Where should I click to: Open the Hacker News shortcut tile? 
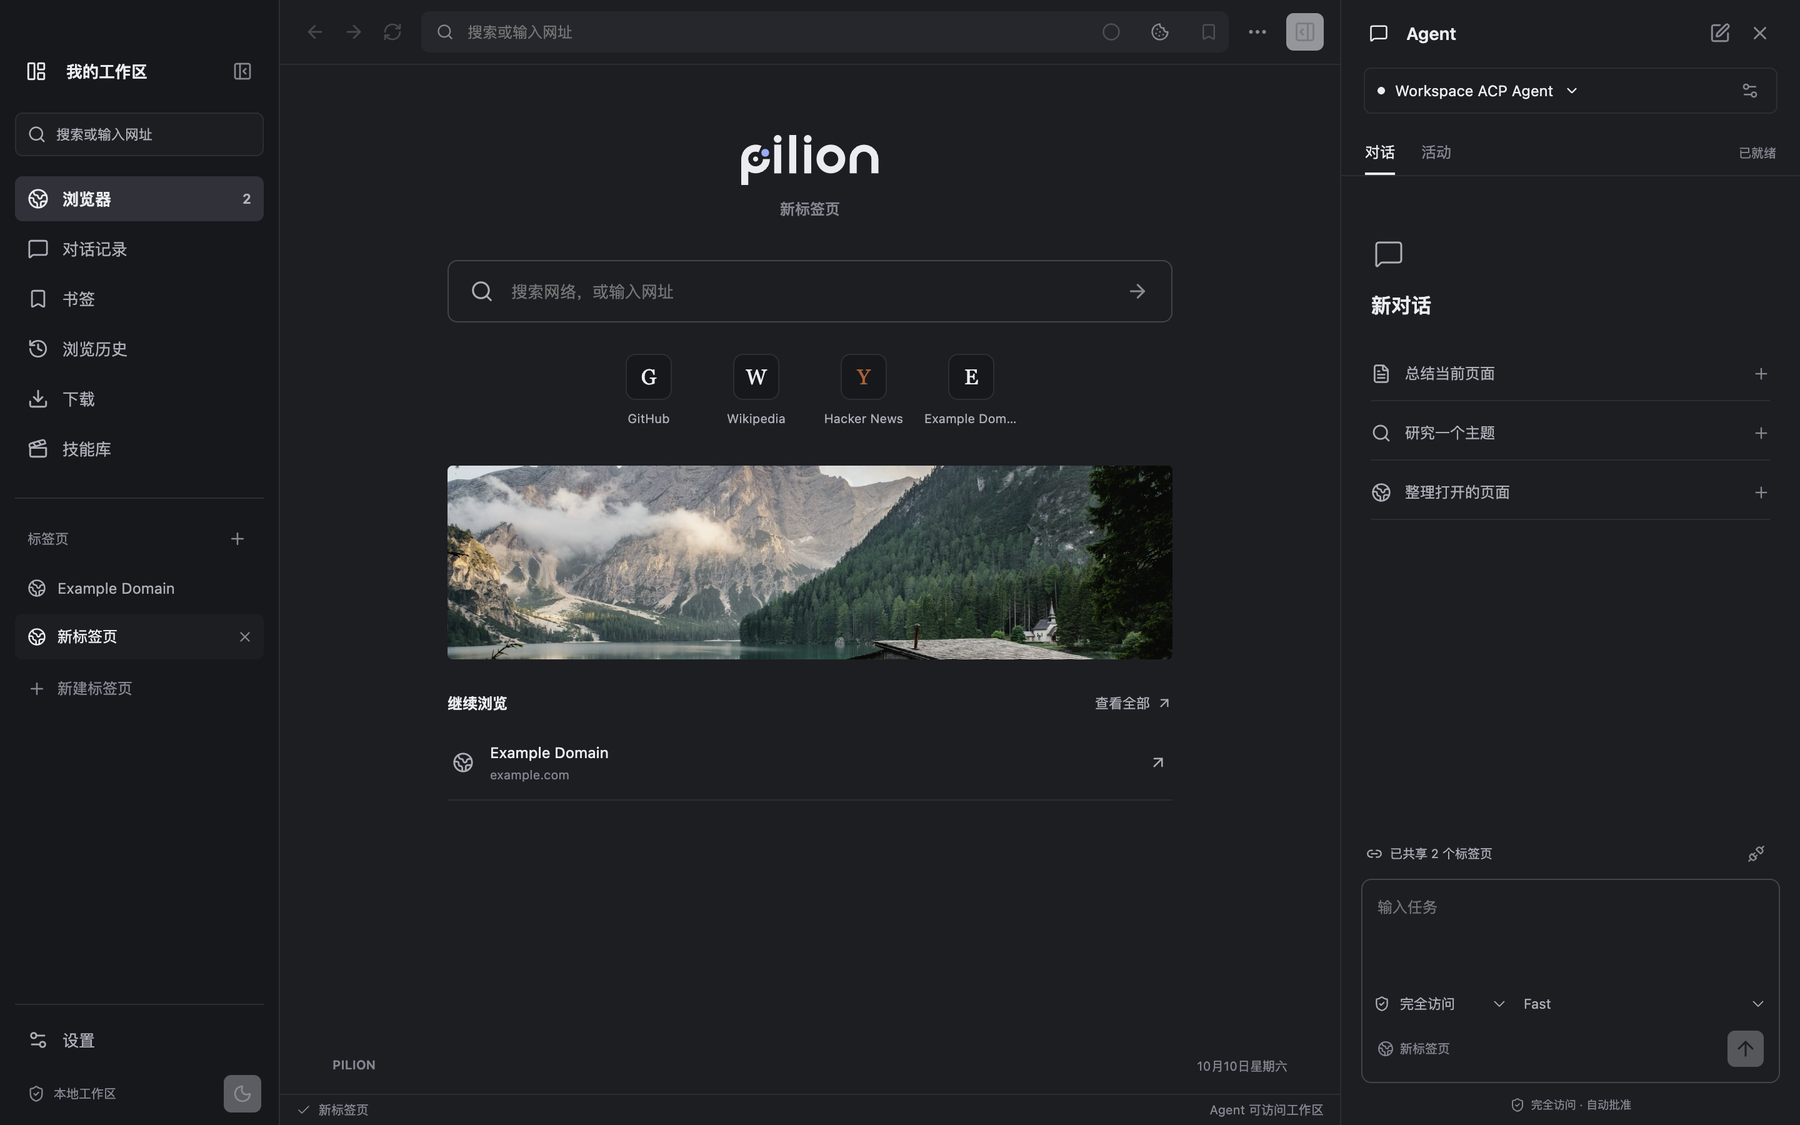coord(863,390)
